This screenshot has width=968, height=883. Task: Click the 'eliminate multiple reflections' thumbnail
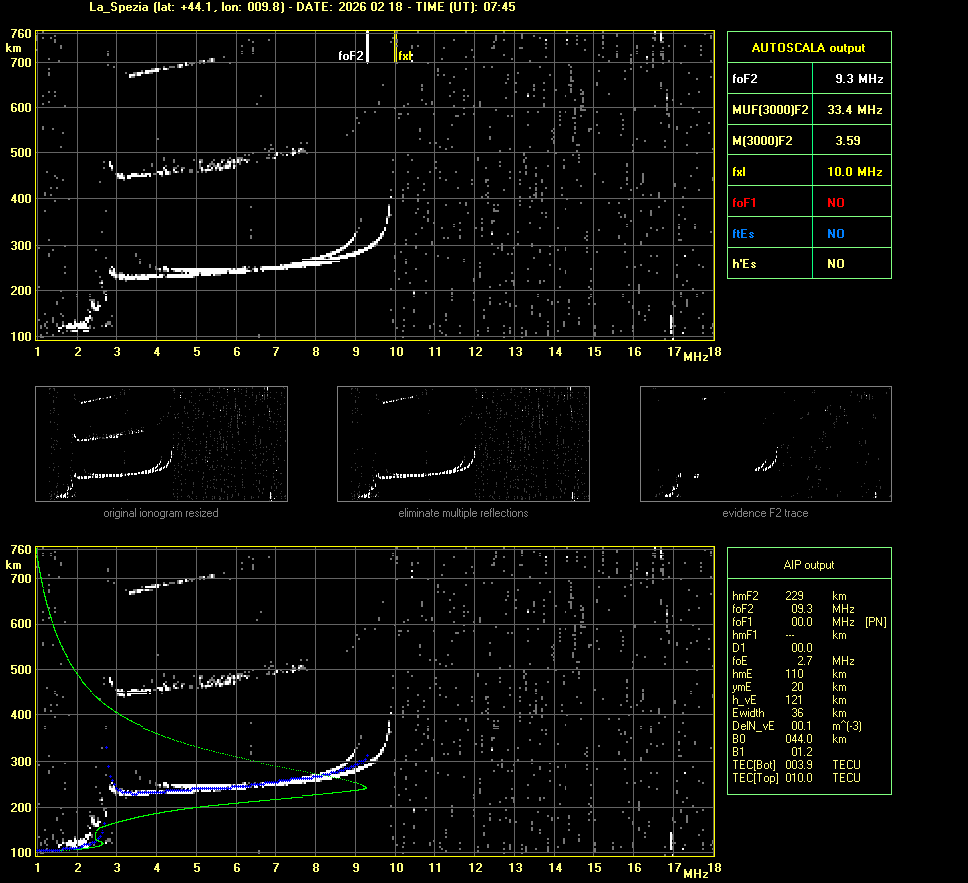(463, 444)
